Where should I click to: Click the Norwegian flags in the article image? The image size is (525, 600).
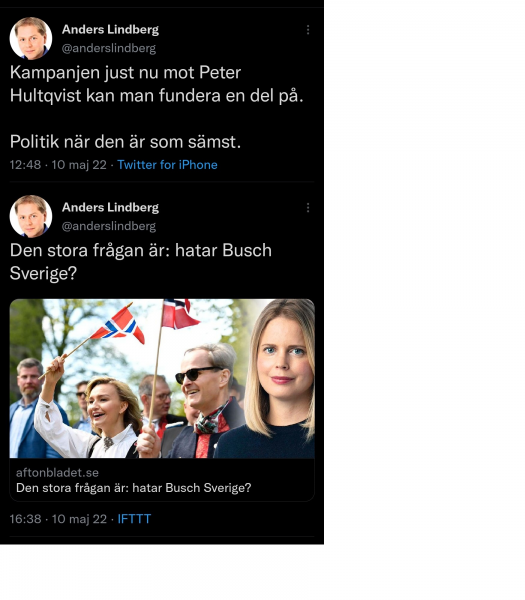[145, 321]
